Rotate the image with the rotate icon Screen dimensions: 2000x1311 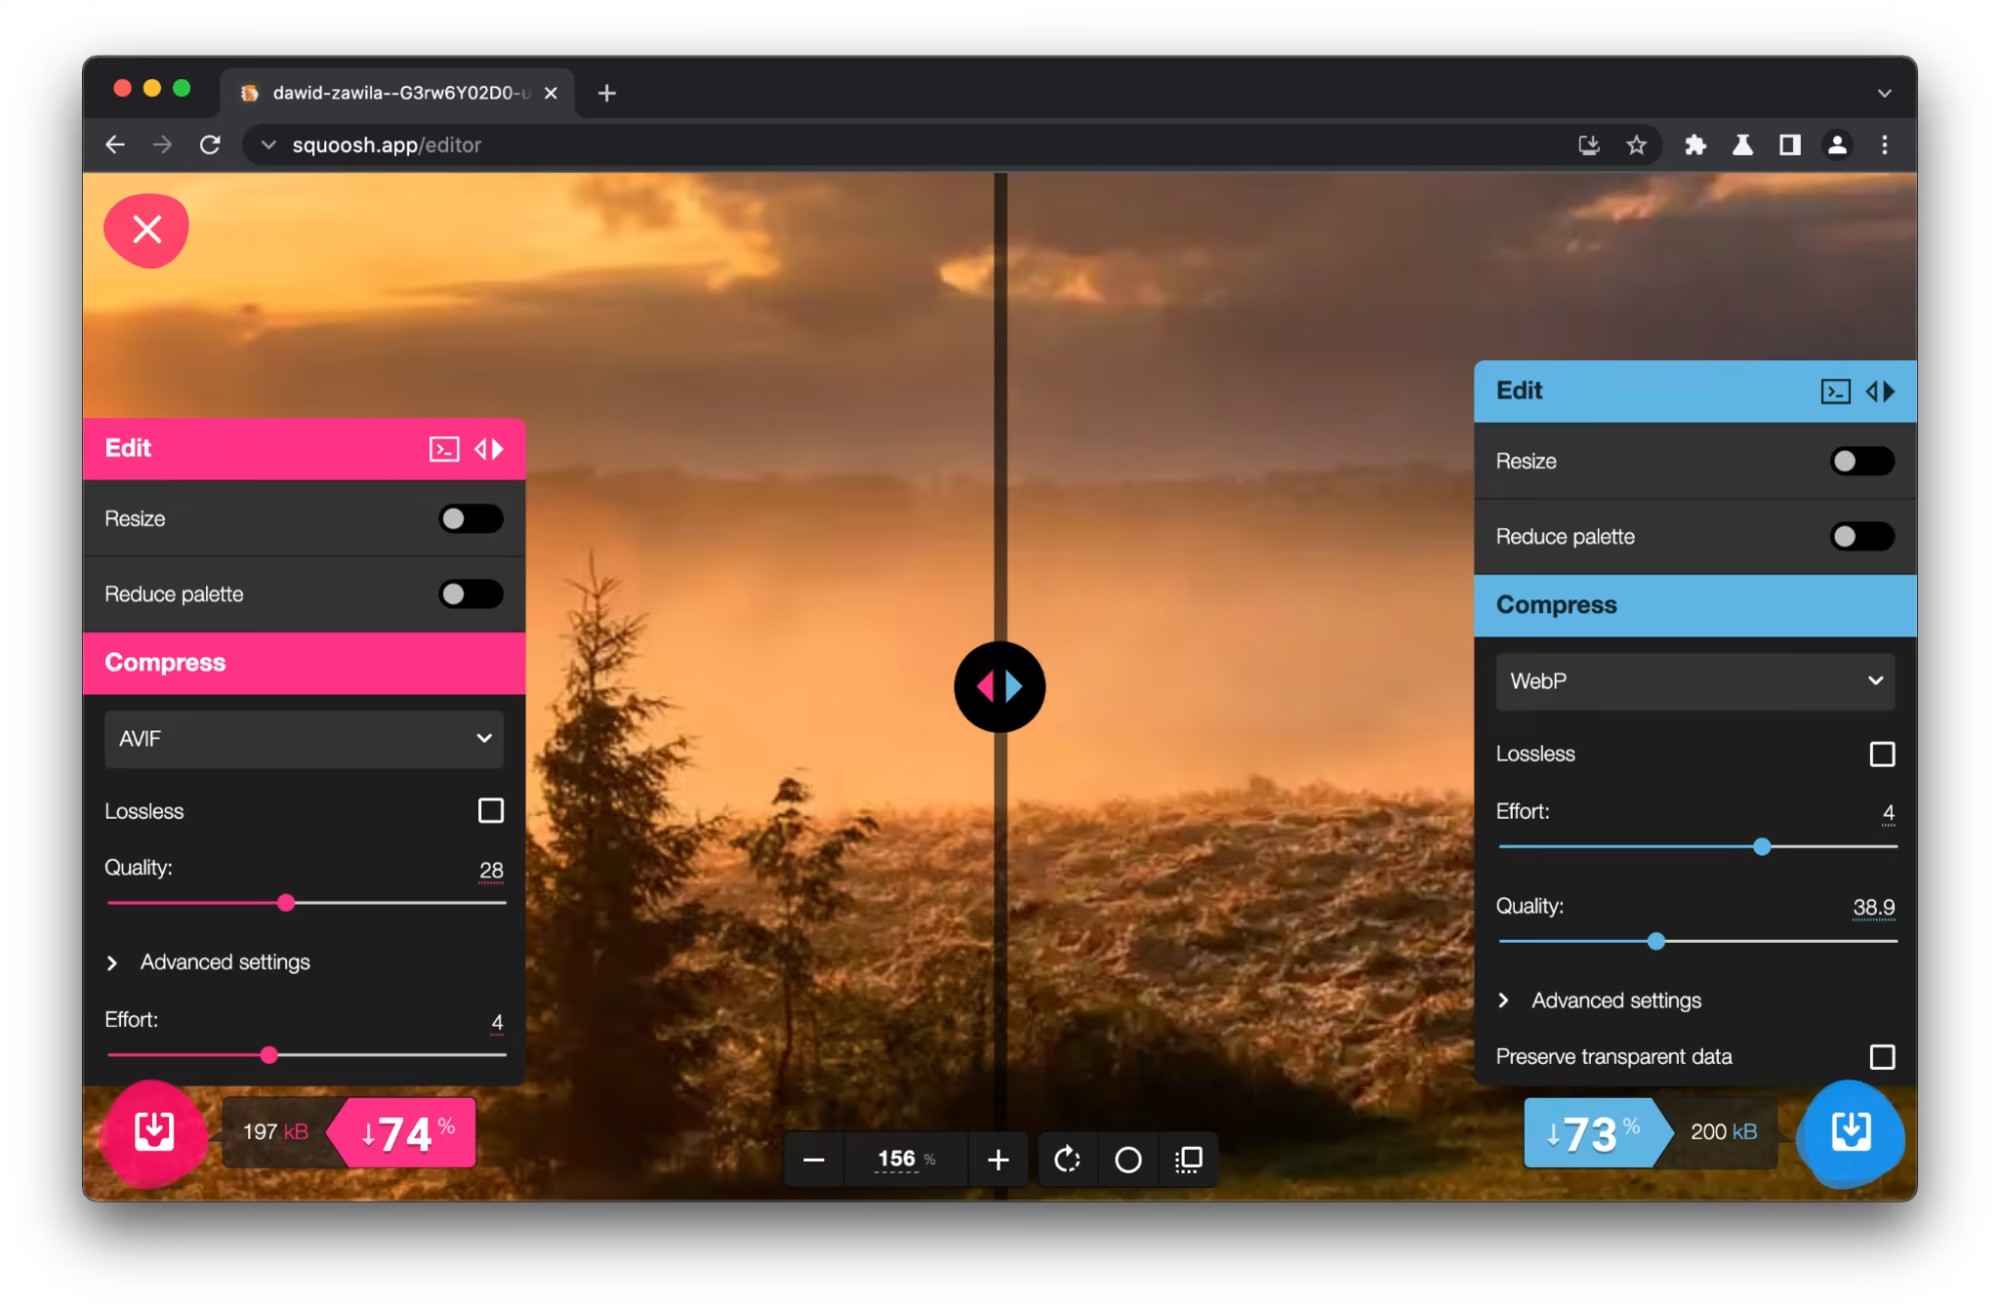pyautogui.click(x=1067, y=1159)
